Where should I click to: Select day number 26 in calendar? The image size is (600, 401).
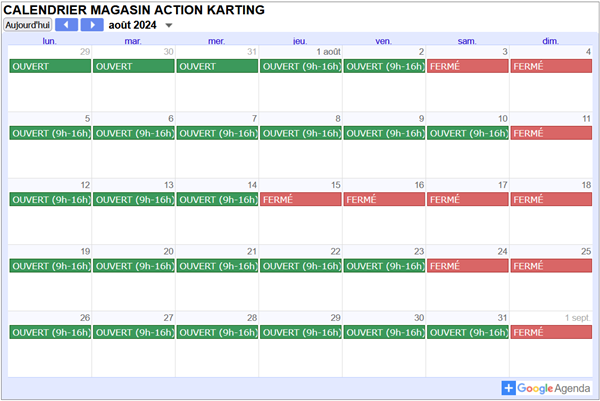point(85,318)
